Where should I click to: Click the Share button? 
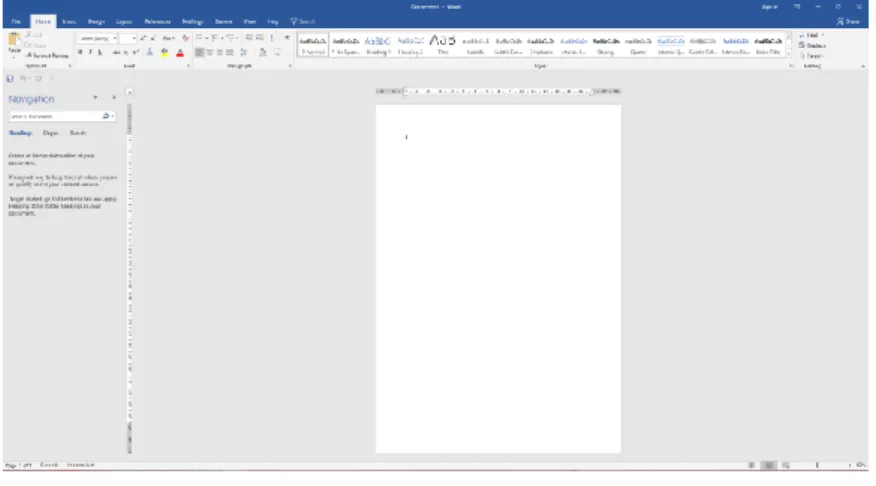(x=848, y=21)
